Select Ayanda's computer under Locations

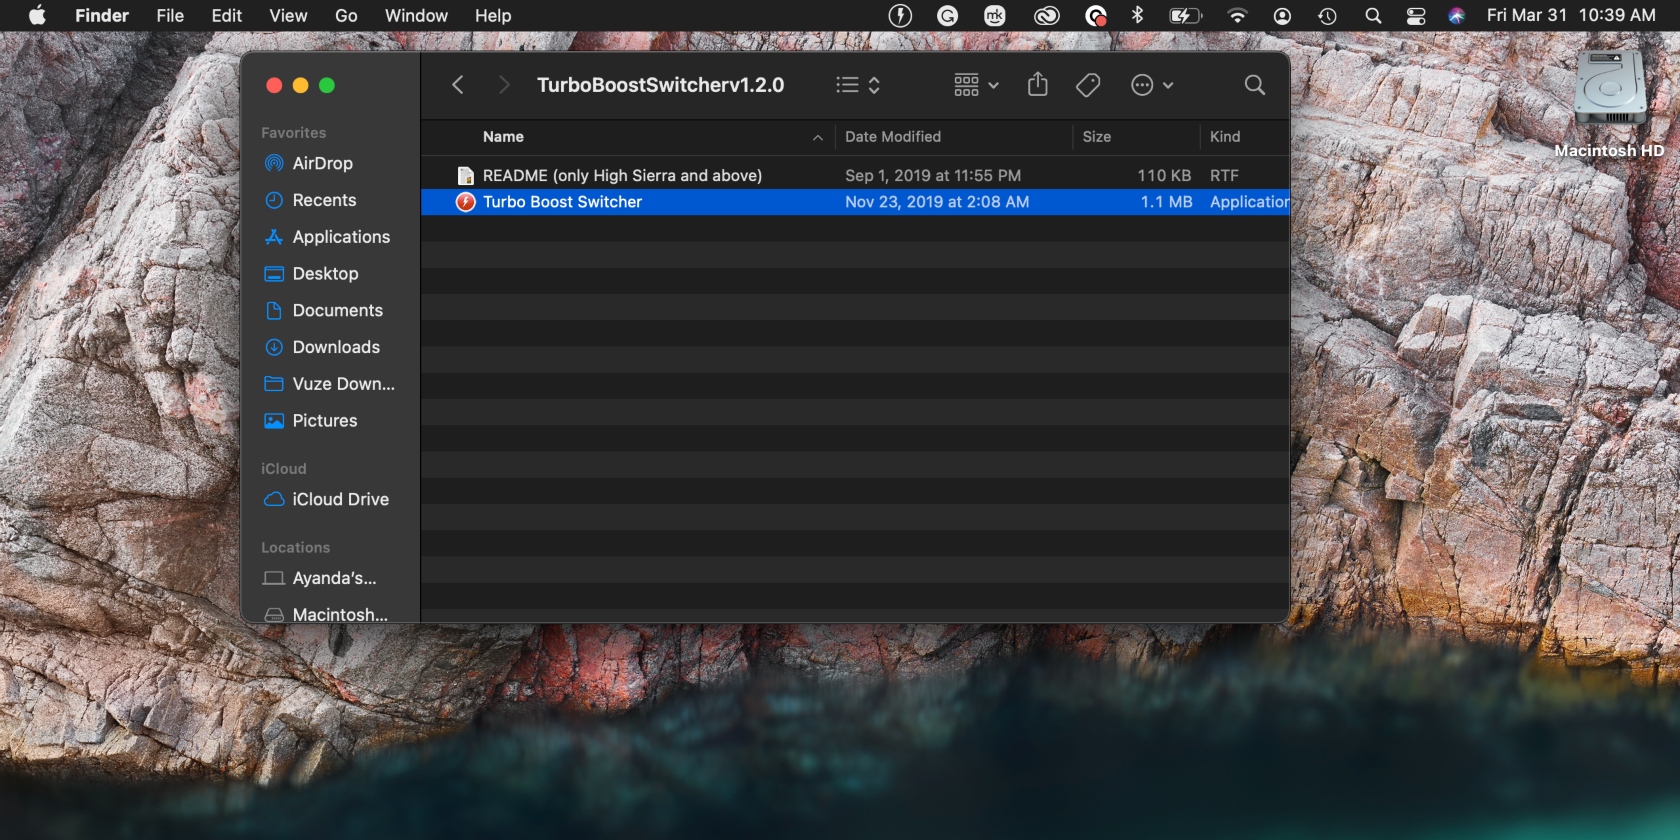tap(334, 578)
